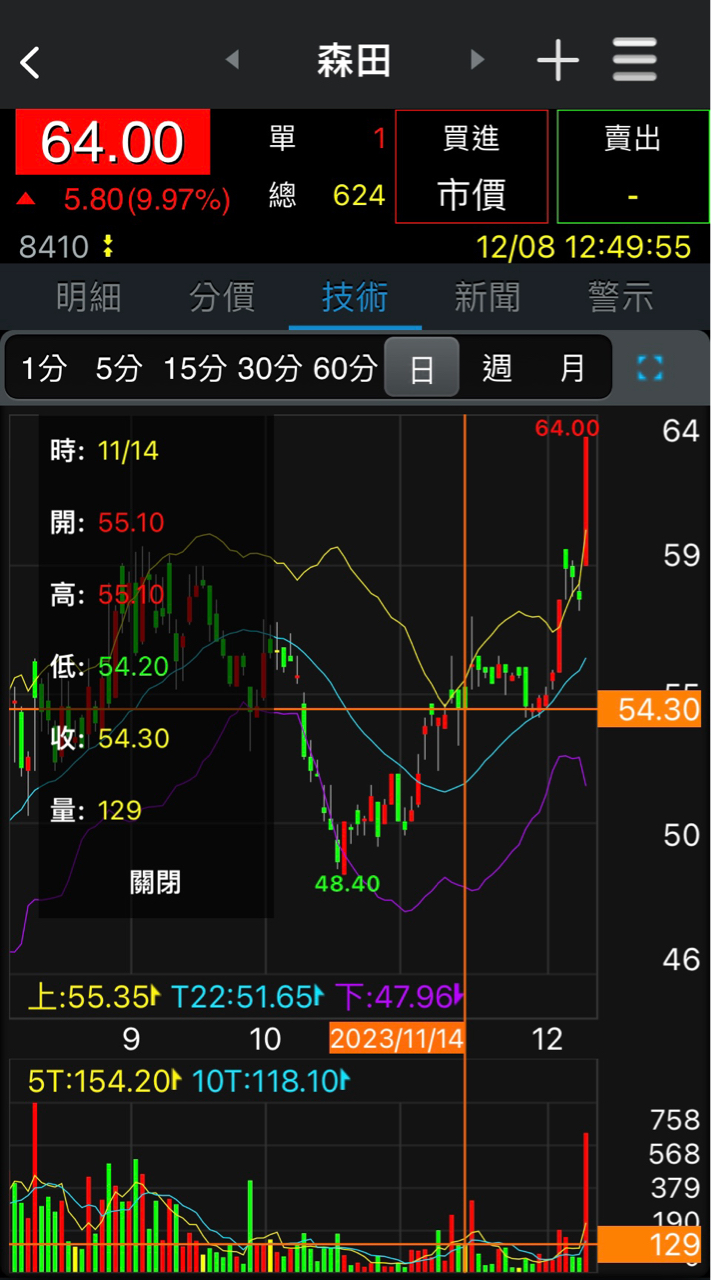Select the 60分 timeframe
Image resolution: width=711 pixels, height=1280 pixels.
point(345,368)
